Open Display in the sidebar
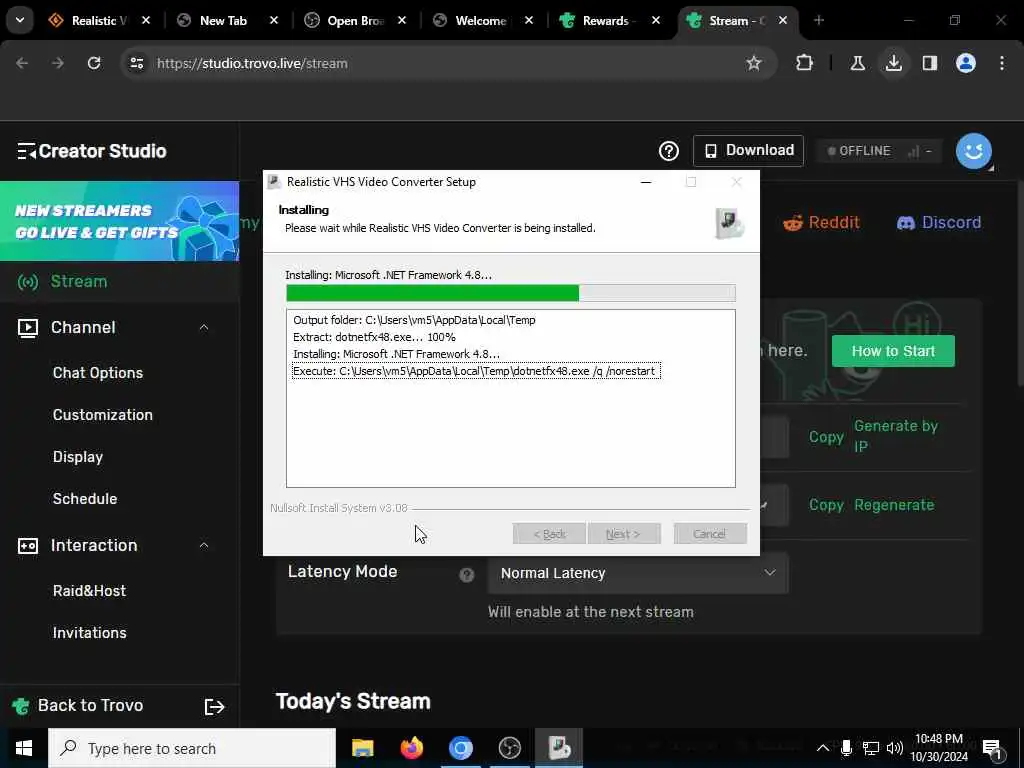 [x=78, y=457]
